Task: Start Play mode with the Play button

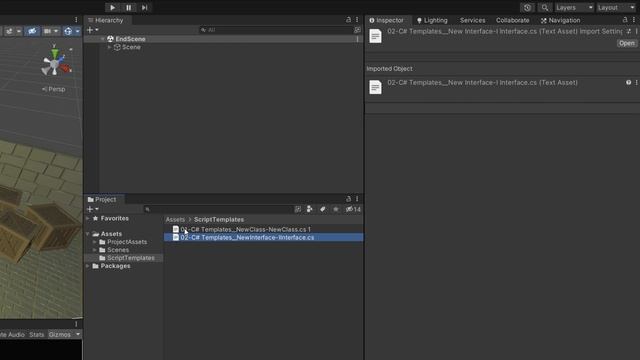Action: pyautogui.click(x=112, y=7)
